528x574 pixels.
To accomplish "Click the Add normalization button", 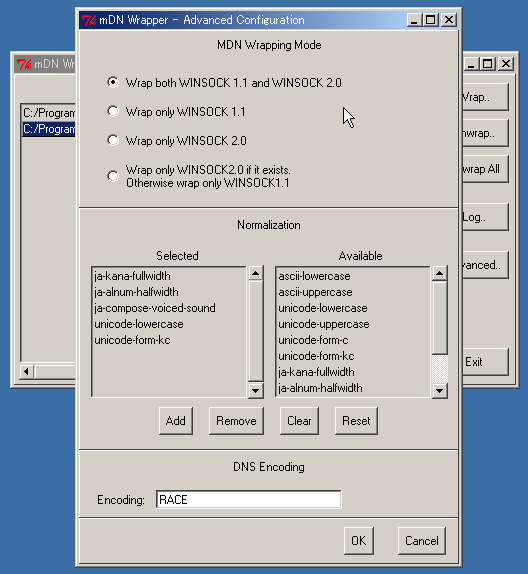I will [x=176, y=421].
